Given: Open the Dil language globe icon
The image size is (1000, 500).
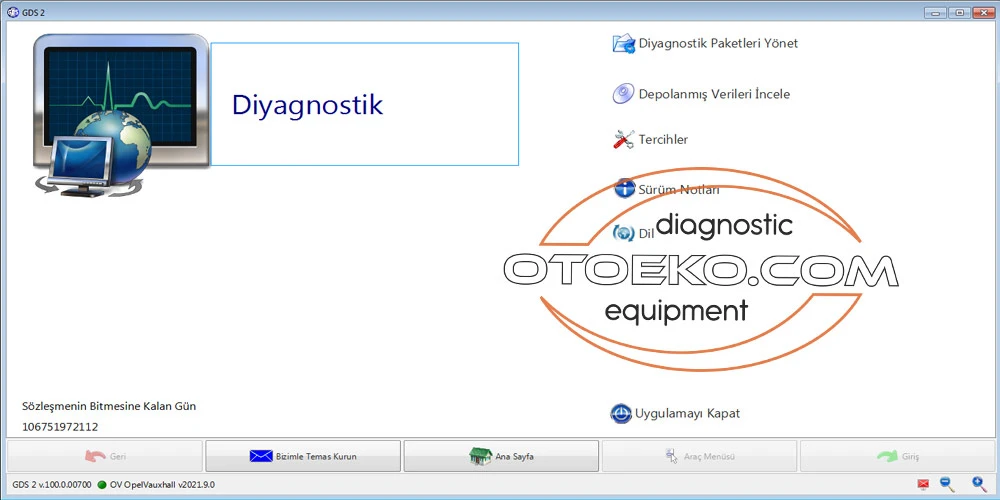Looking at the screenshot, I should 623,233.
